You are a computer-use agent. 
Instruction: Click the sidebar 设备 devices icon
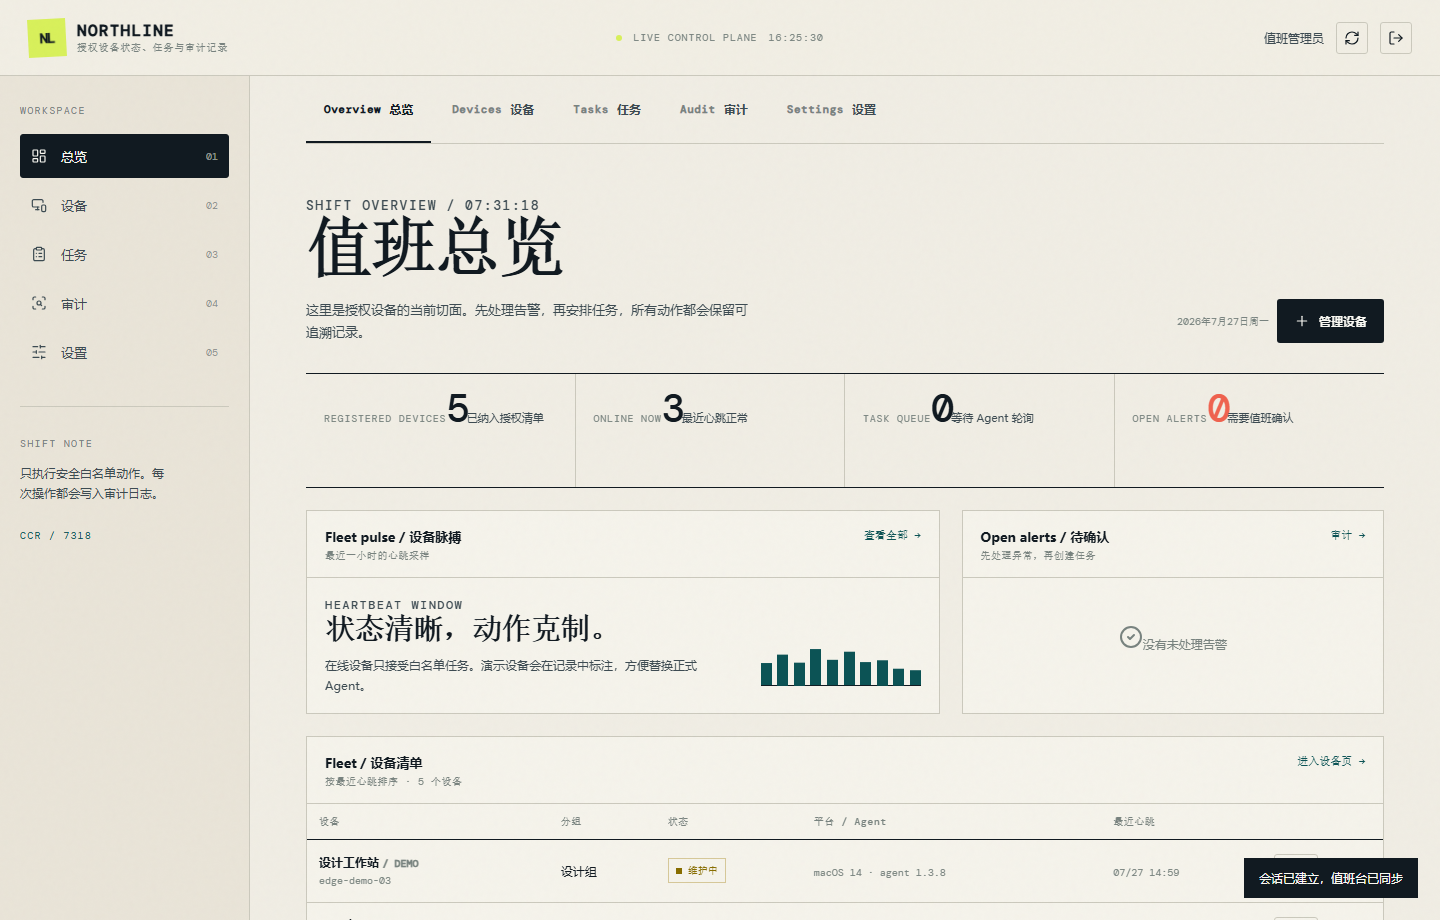click(39, 205)
